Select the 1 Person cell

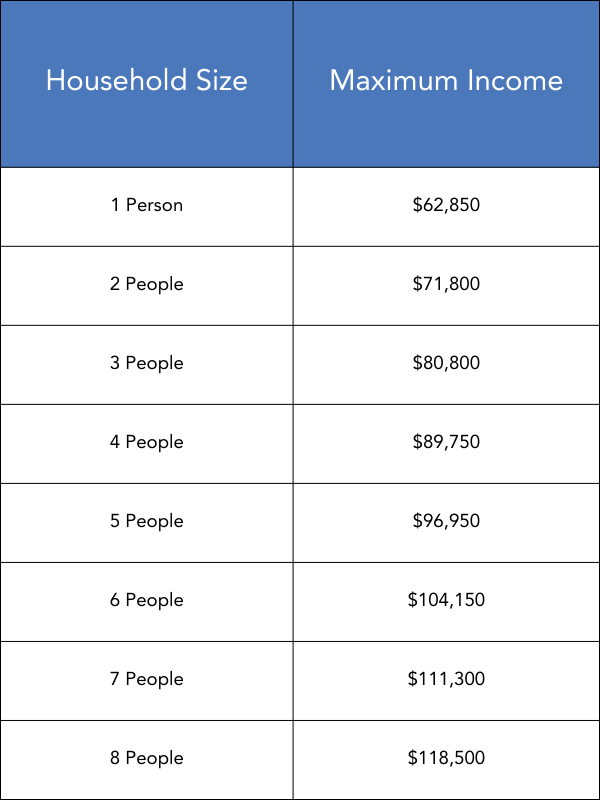tap(146, 207)
